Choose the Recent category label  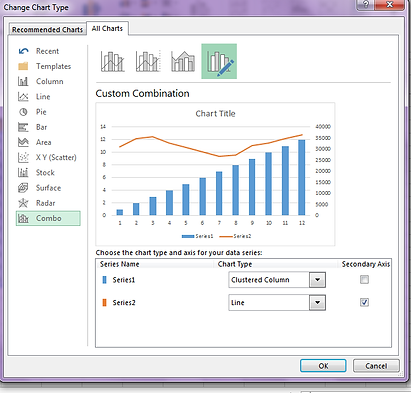[x=47, y=51]
